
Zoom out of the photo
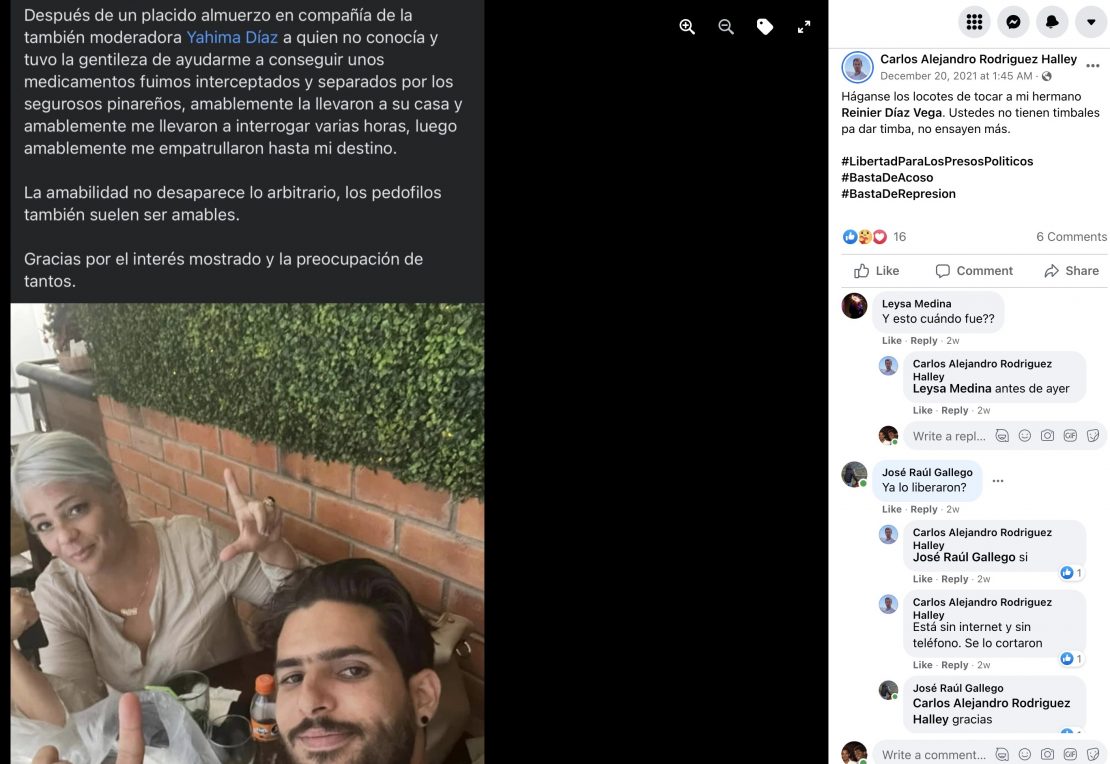click(726, 27)
